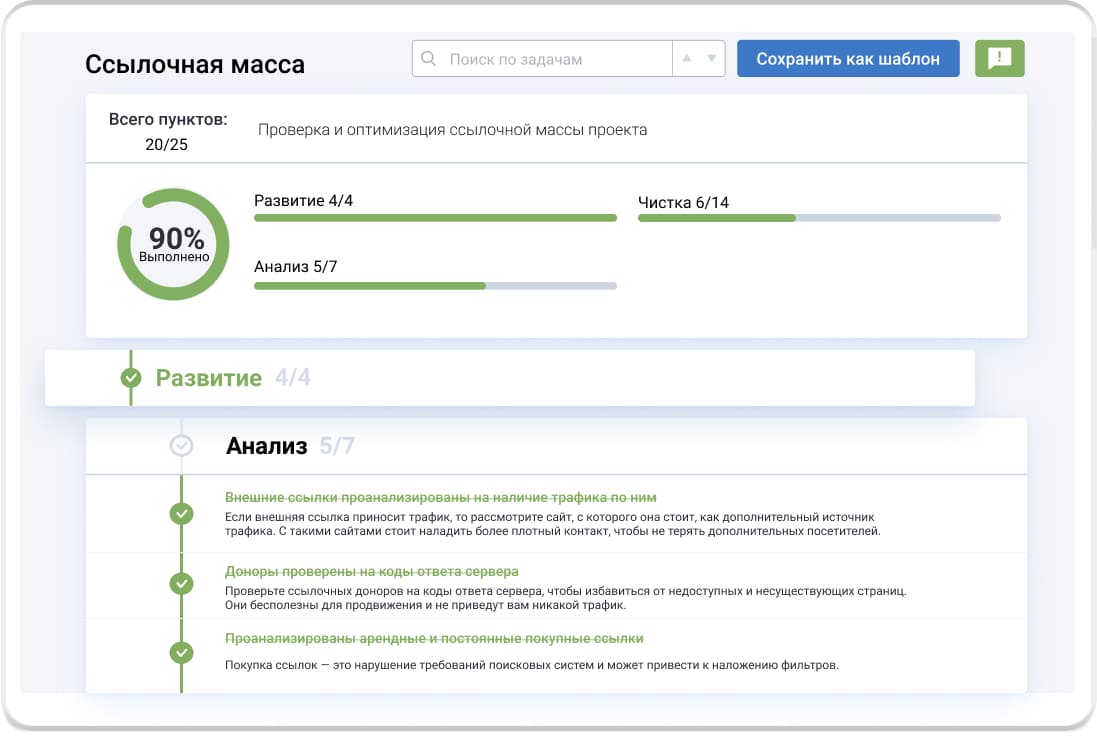
Task: Open the Доноры проверены на коды ответа сервера task
Action: (x=372, y=572)
